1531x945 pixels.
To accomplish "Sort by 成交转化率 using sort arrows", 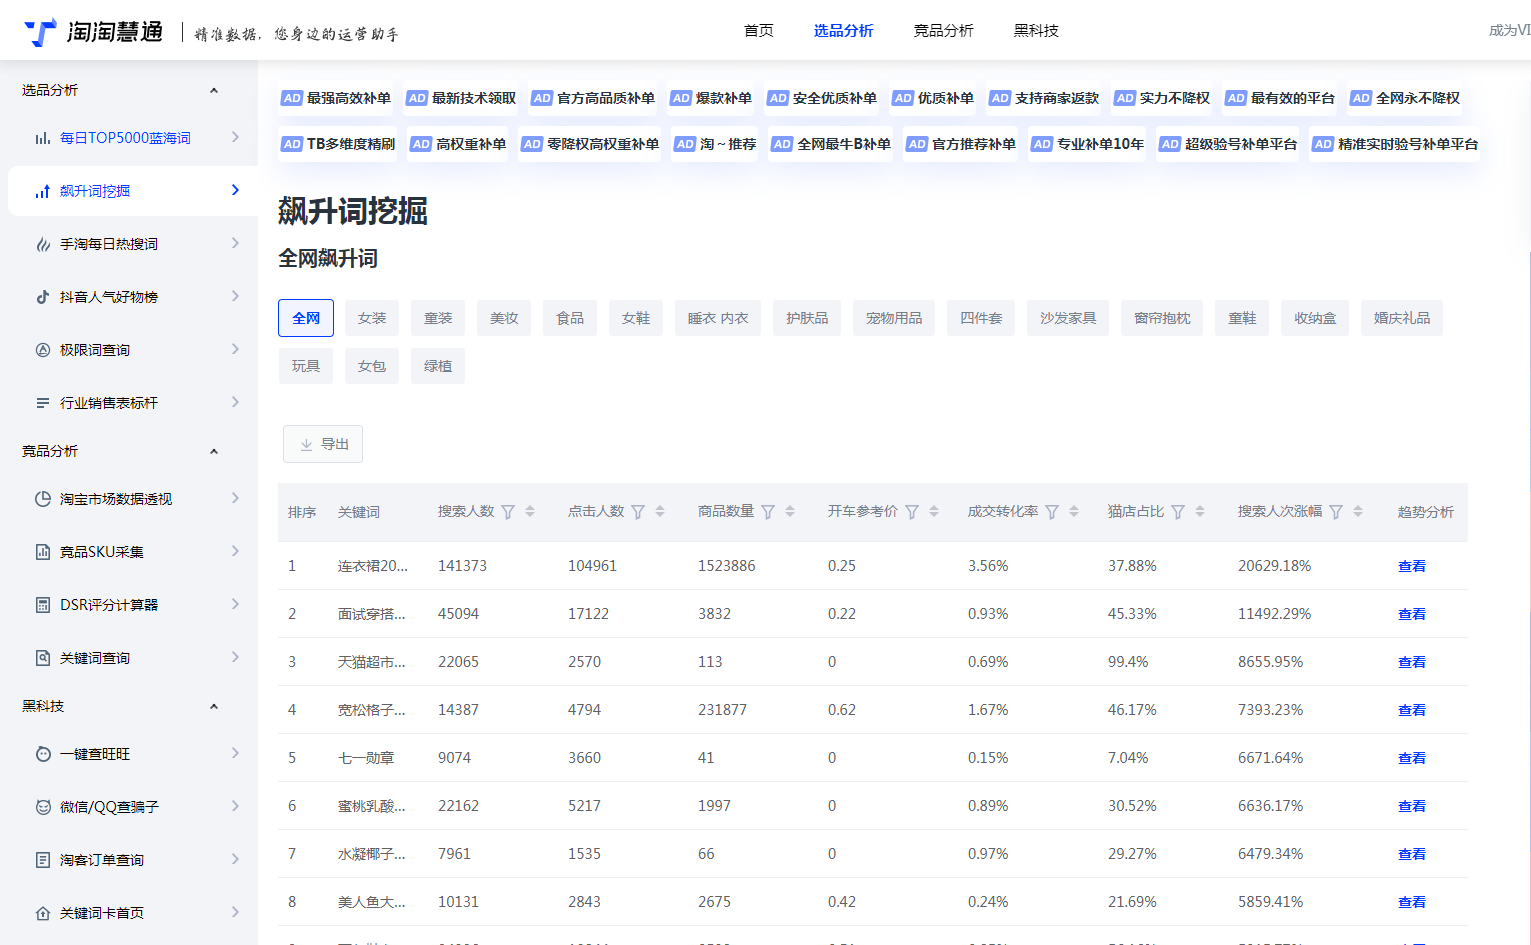I will coord(1074,511).
